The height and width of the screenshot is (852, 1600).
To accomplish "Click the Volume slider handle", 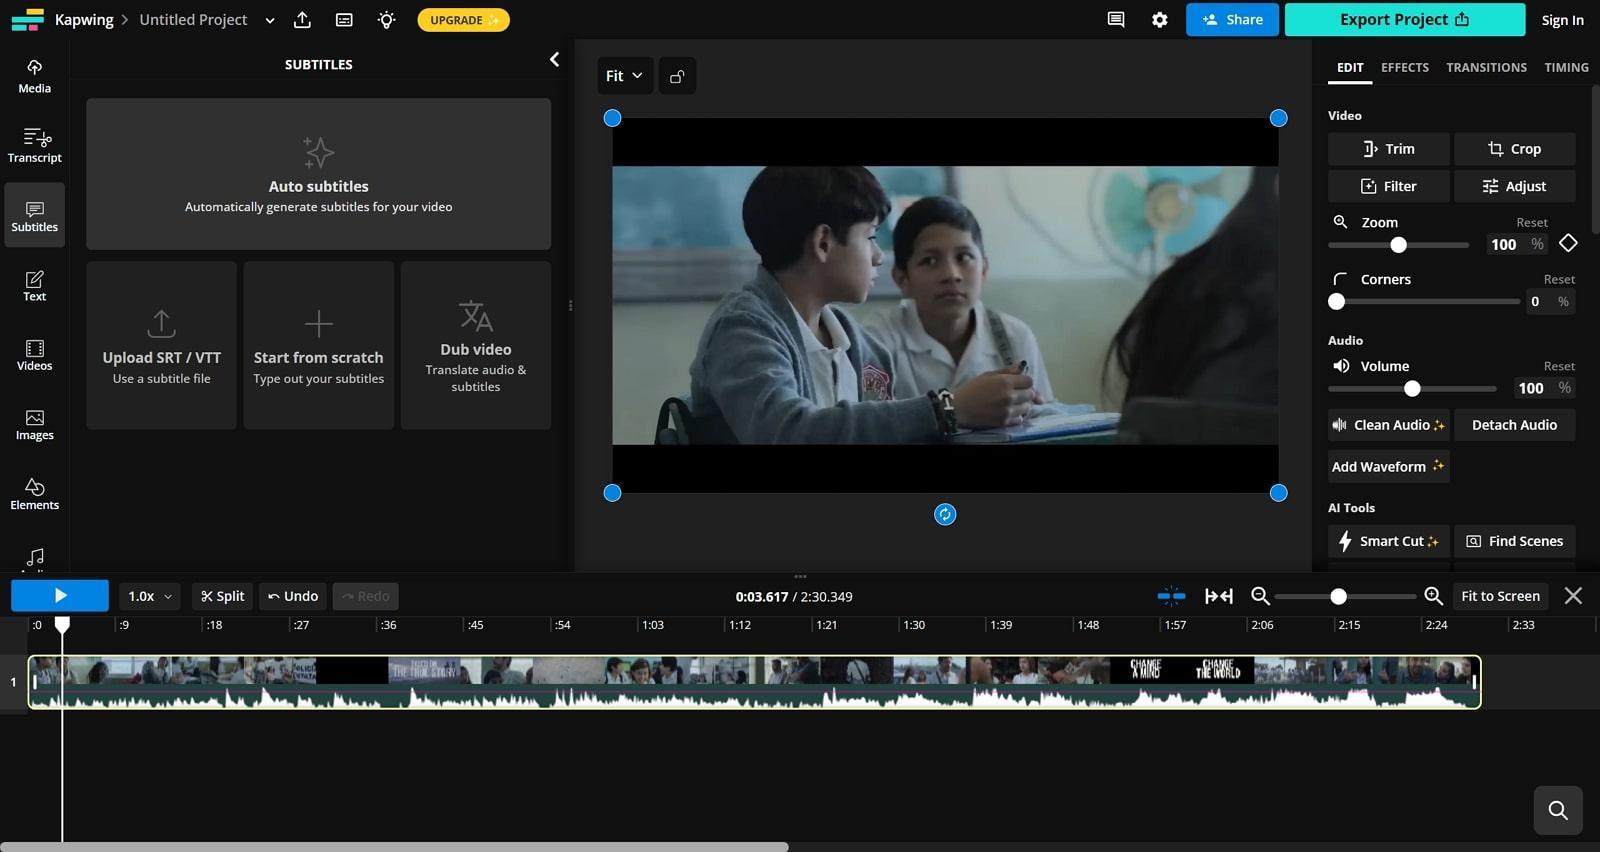I will [1412, 389].
